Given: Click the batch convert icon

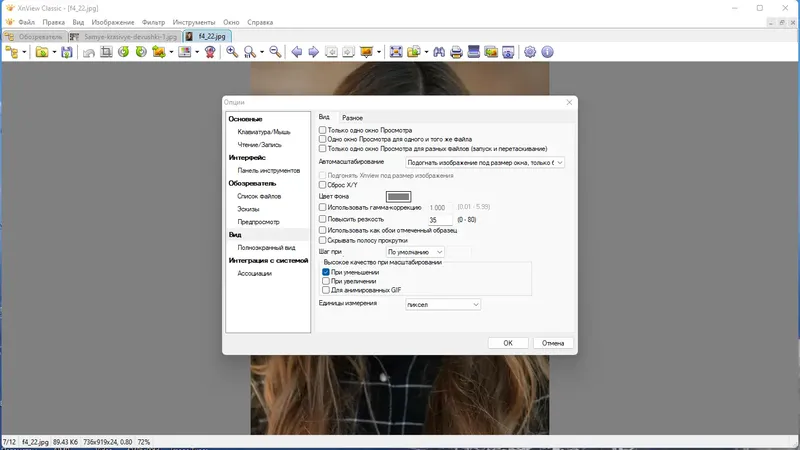Looking at the screenshot, I should tap(414, 52).
